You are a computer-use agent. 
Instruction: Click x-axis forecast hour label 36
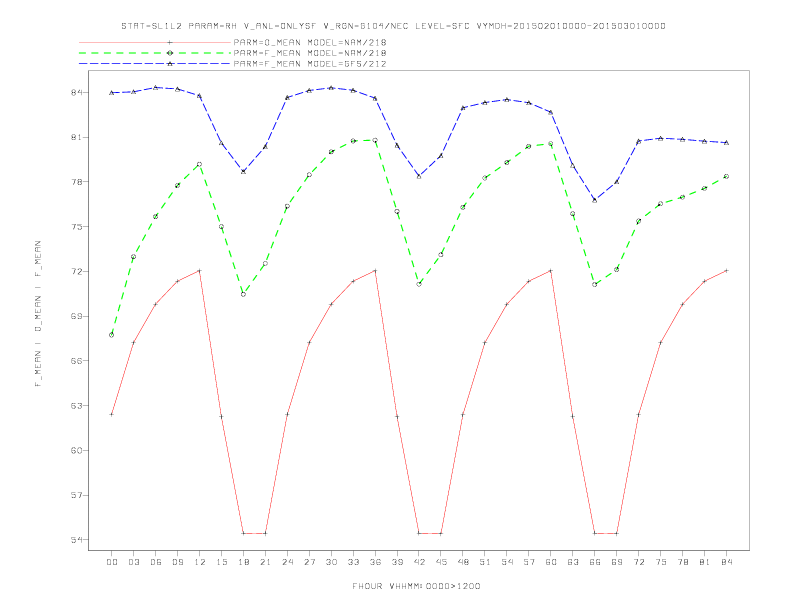(x=375, y=562)
